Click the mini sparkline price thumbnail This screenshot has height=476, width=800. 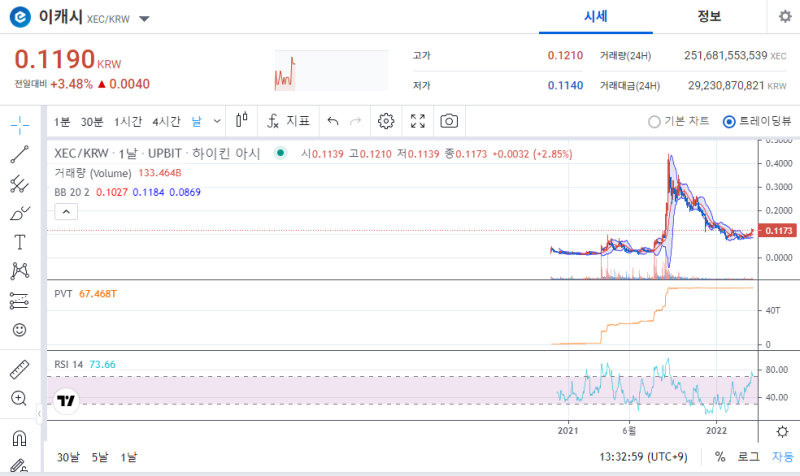pyautogui.click(x=332, y=70)
